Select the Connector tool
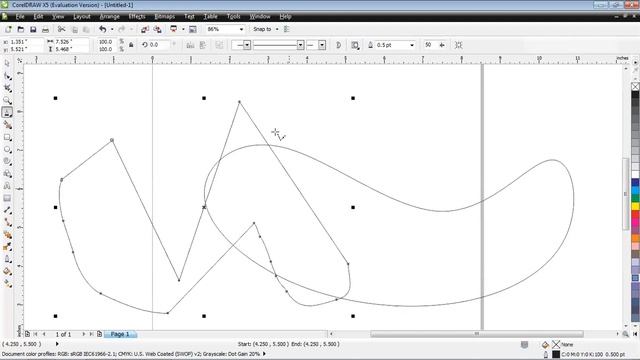 (x=7, y=223)
